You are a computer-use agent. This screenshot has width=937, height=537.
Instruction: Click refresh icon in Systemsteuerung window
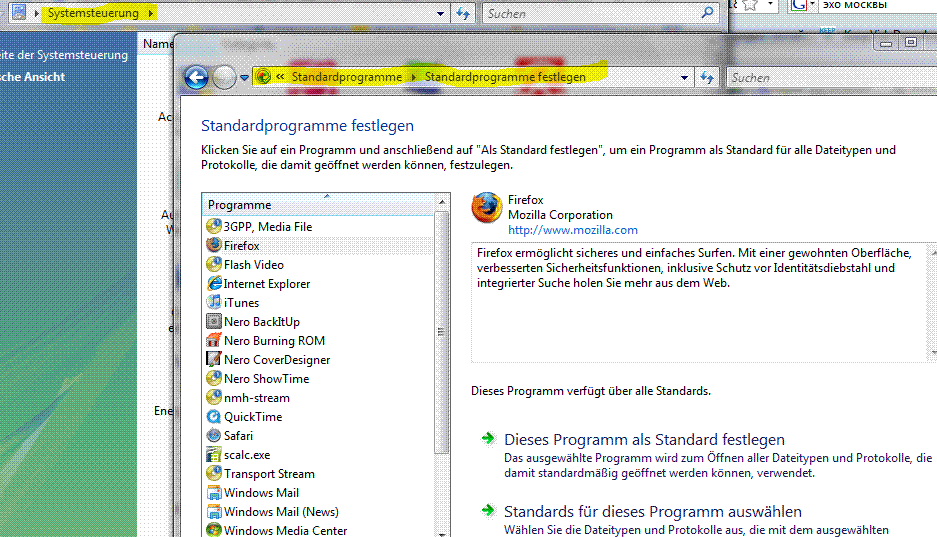click(463, 13)
